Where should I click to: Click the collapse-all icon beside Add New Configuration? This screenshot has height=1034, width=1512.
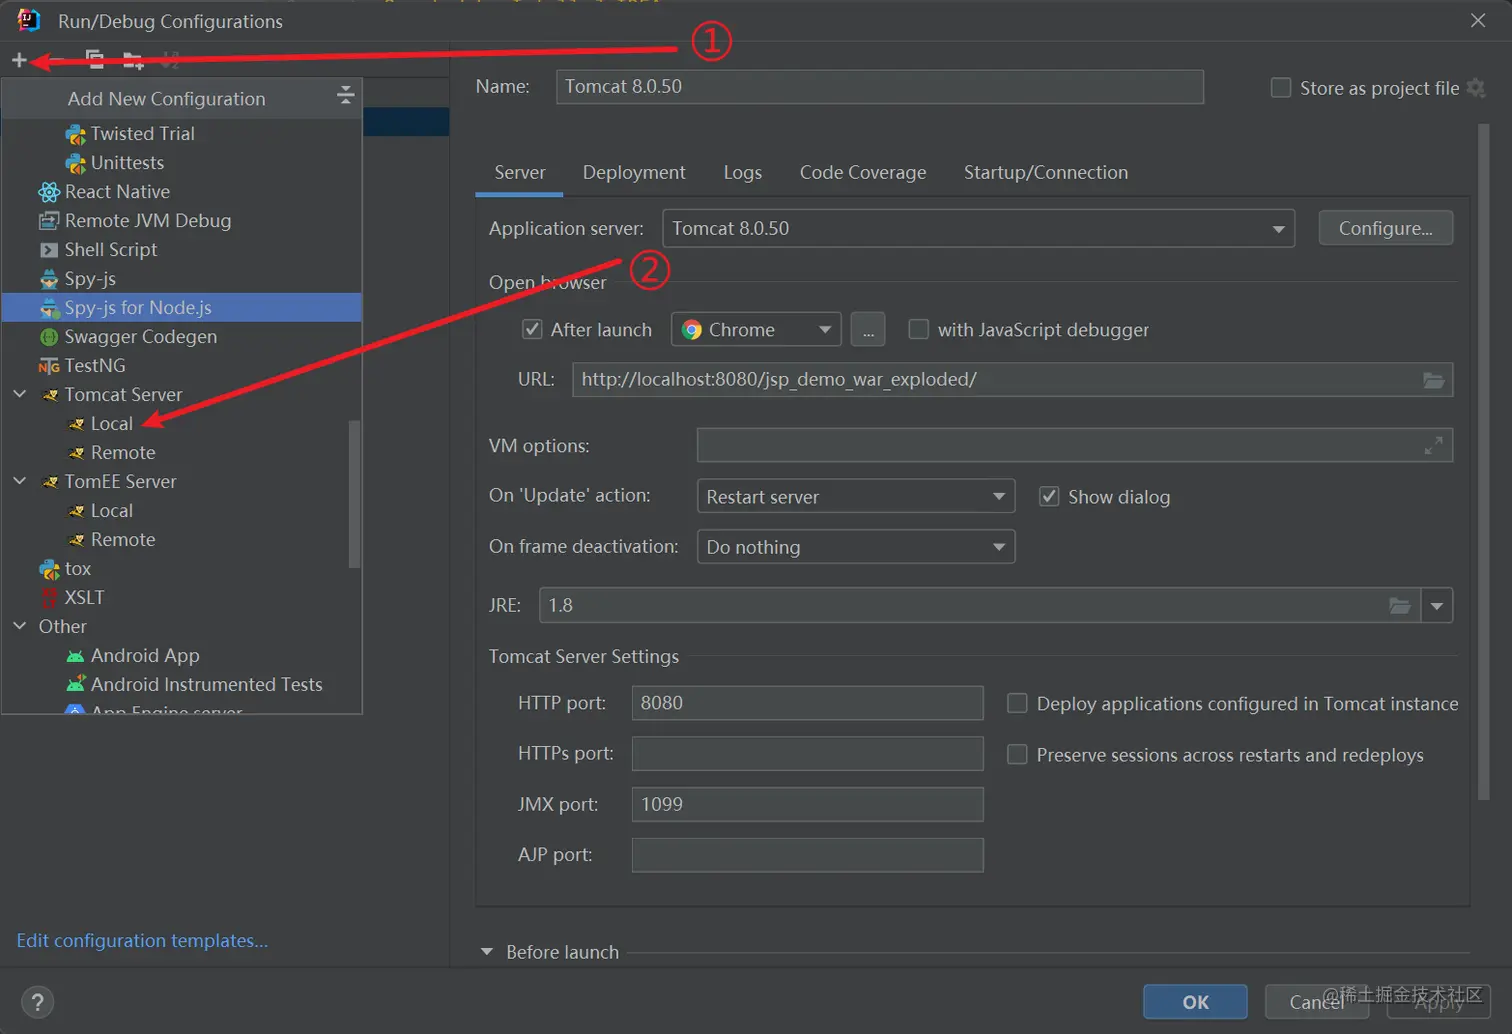click(346, 95)
